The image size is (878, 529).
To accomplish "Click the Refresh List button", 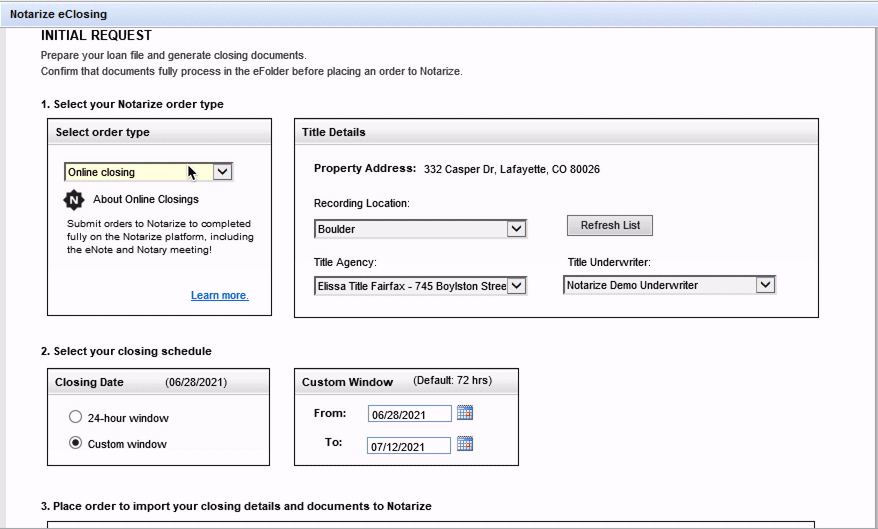I will pyautogui.click(x=610, y=225).
